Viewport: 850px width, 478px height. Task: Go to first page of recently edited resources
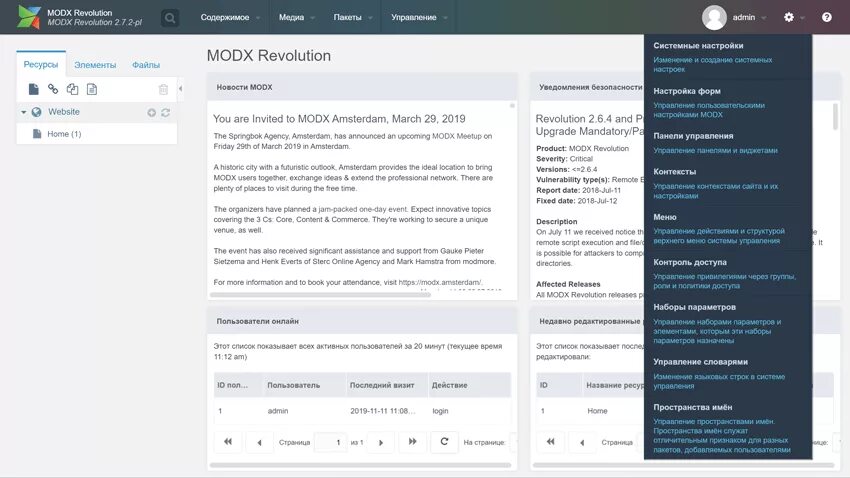click(550, 442)
